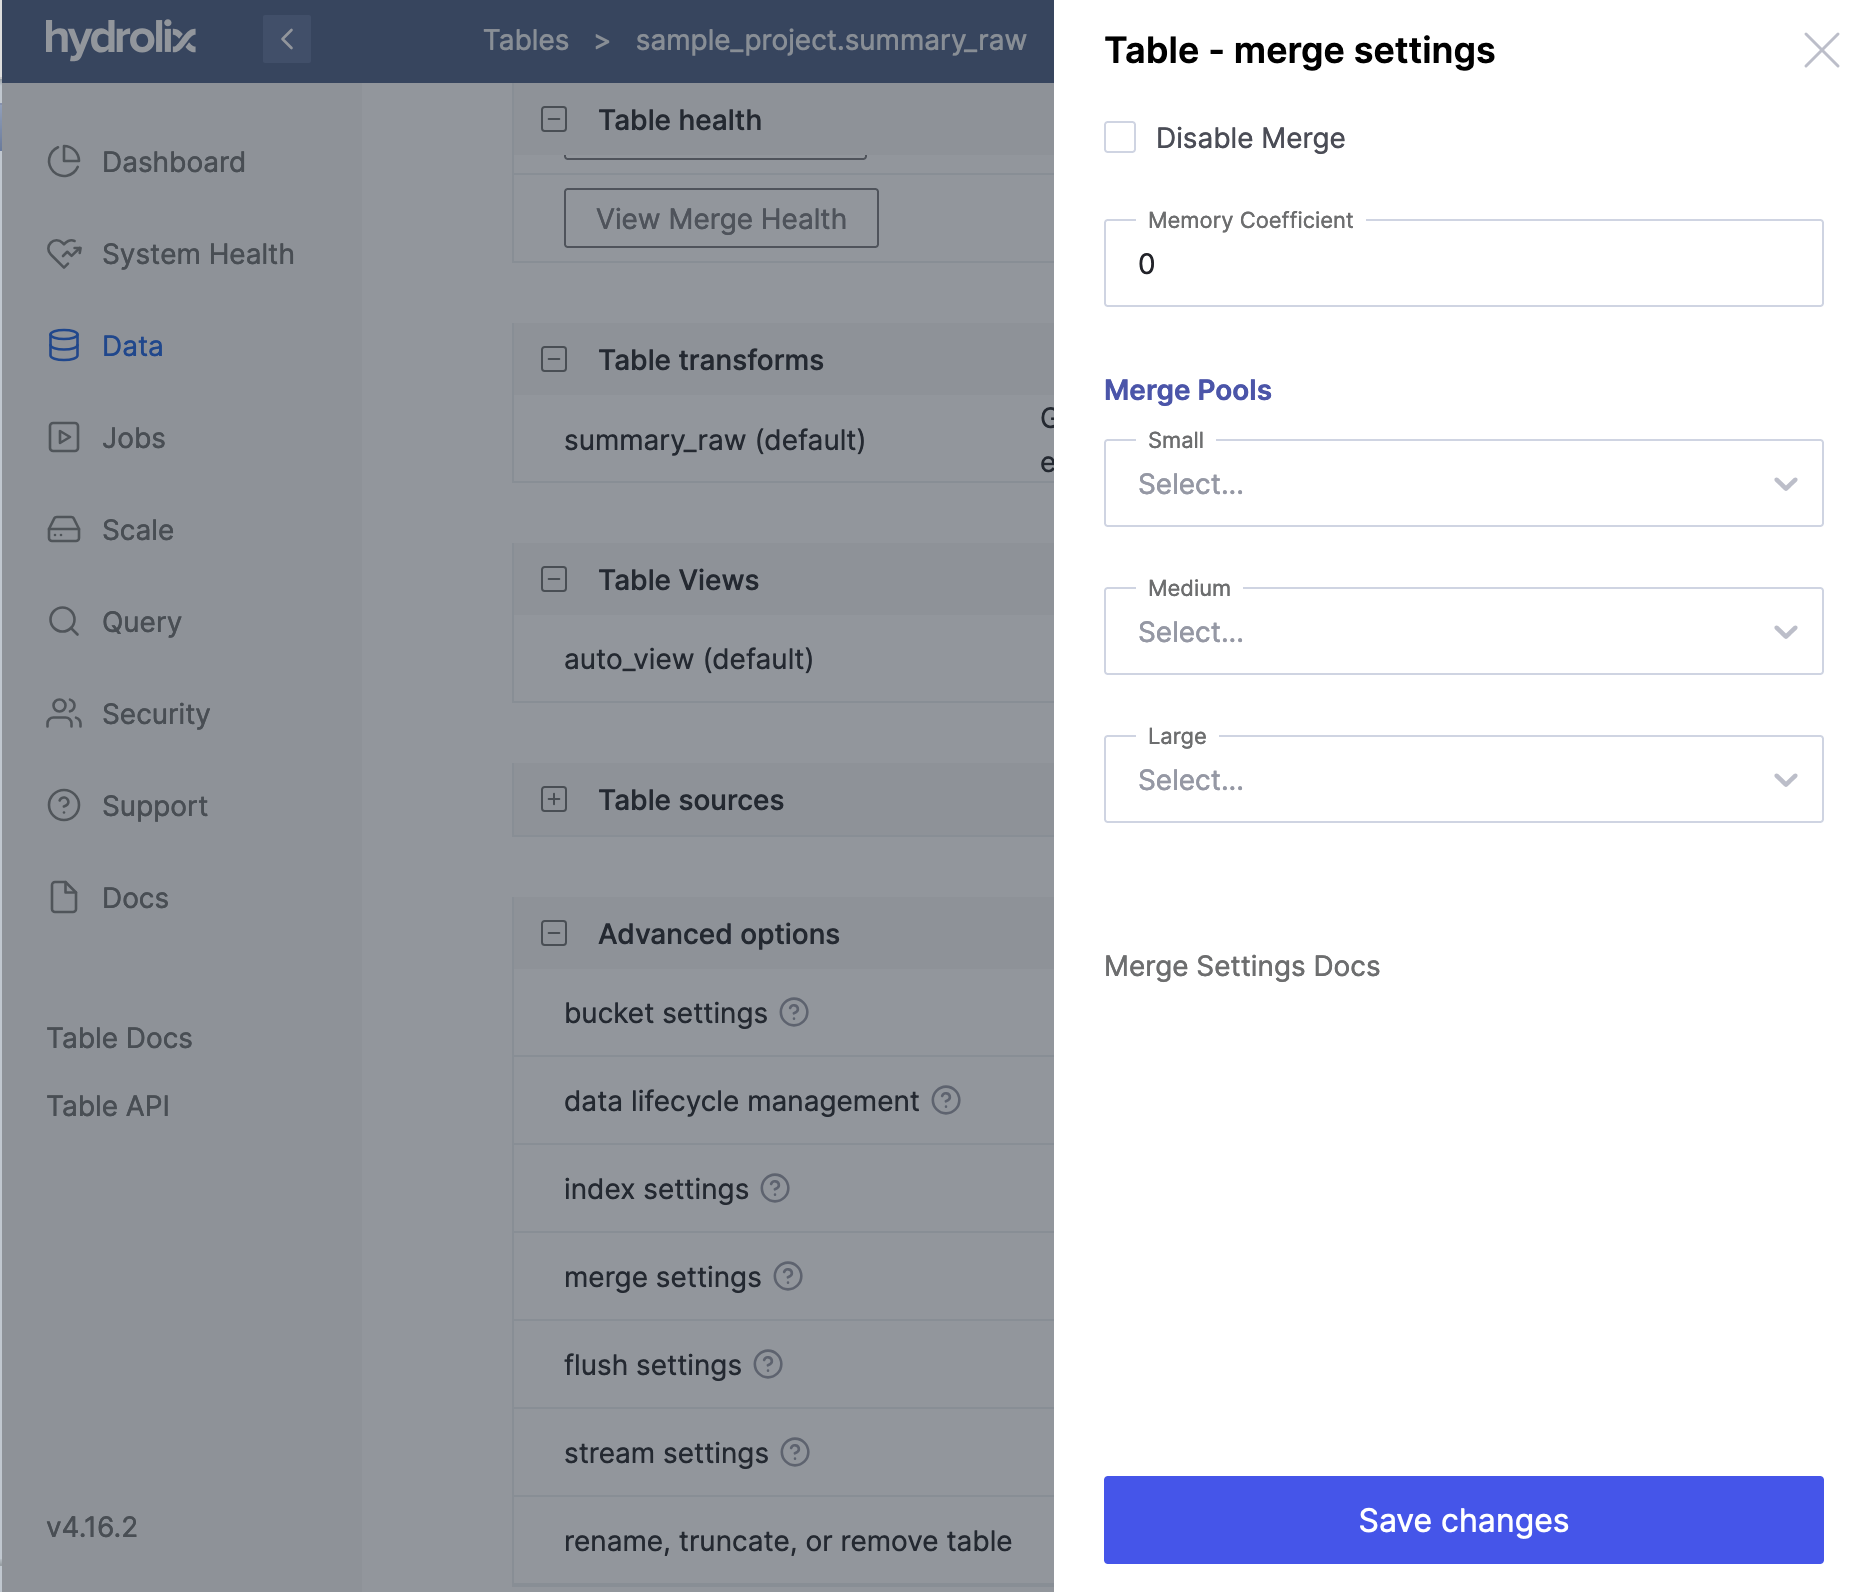The width and height of the screenshot is (1864, 1592).
Task: Open the Small merge pool dropdown
Action: pyautogui.click(x=1463, y=484)
